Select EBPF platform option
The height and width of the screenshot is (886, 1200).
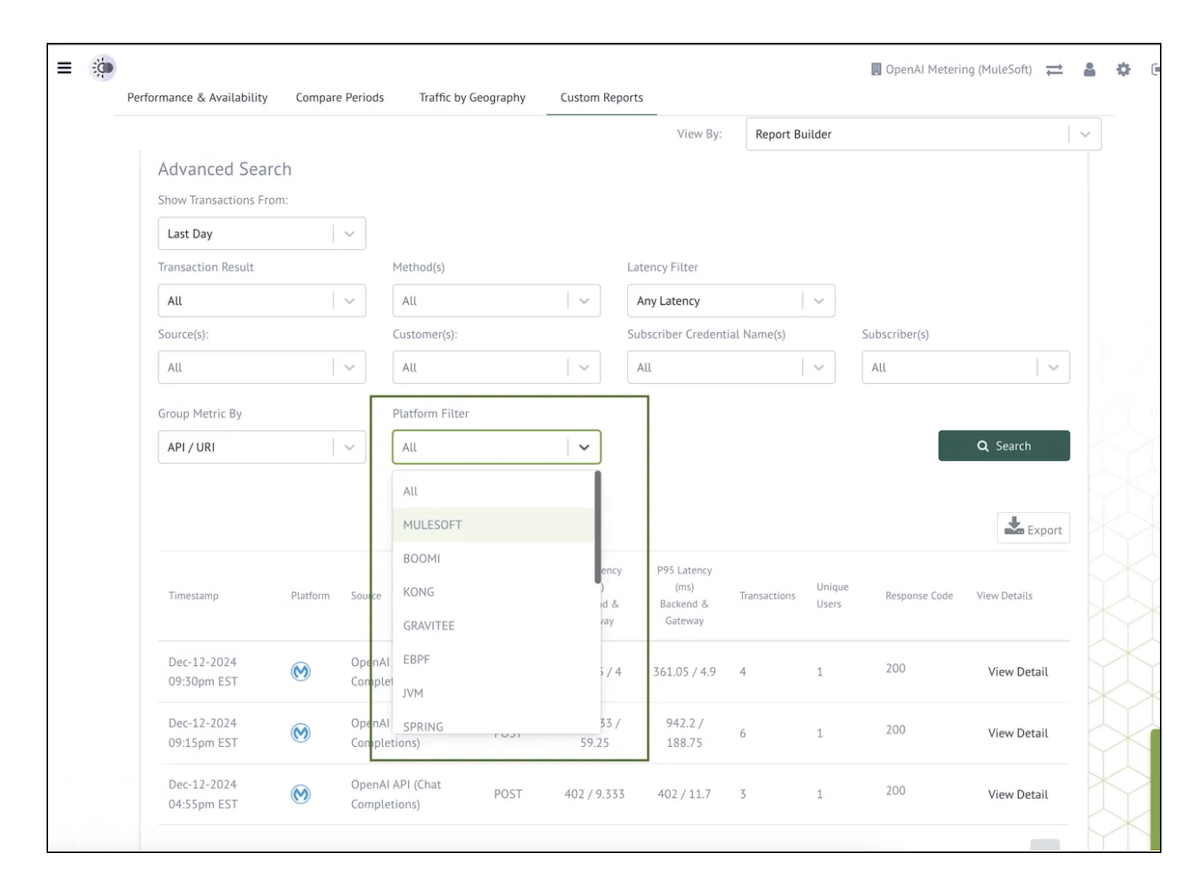494,659
